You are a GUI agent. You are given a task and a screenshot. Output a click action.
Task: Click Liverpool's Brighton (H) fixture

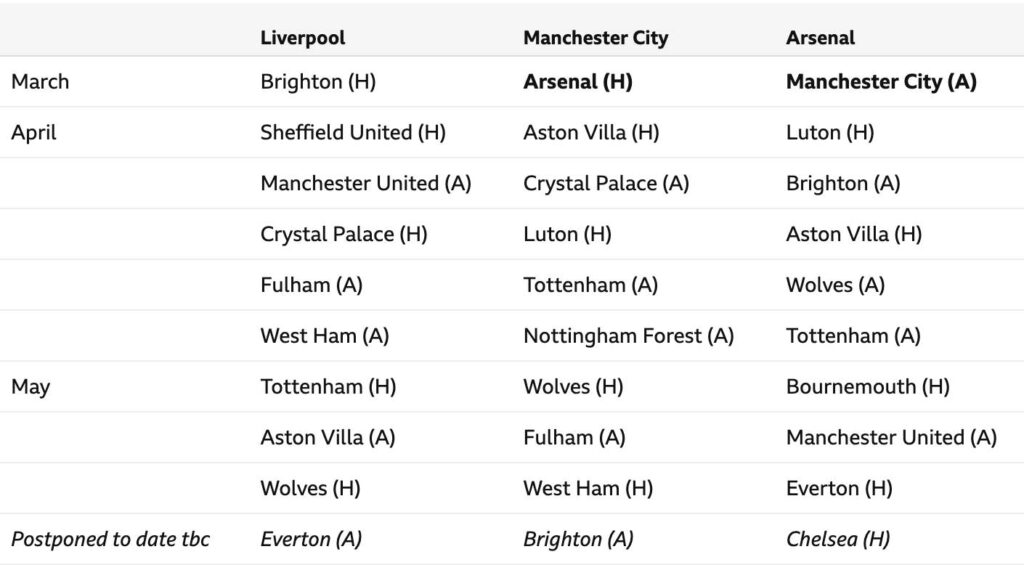point(318,82)
